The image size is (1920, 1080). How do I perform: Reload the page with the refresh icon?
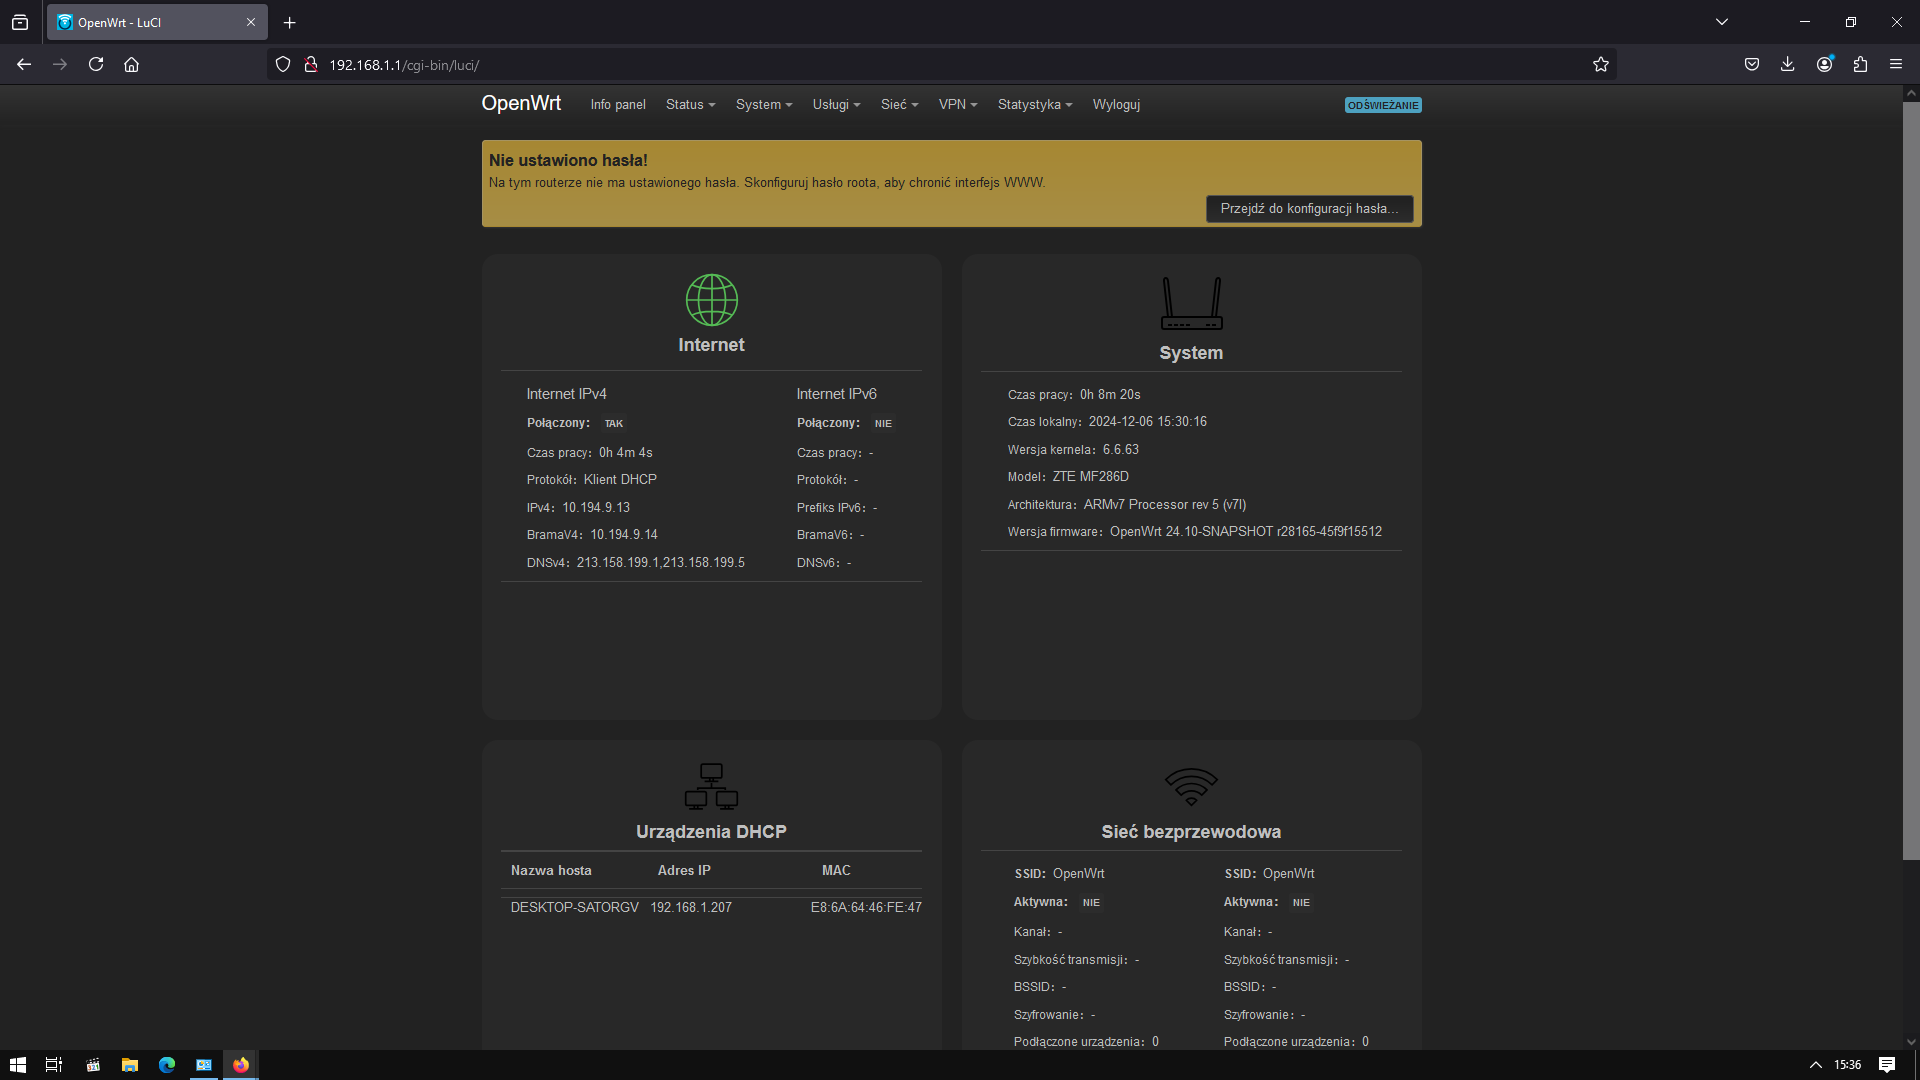(x=96, y=64)
